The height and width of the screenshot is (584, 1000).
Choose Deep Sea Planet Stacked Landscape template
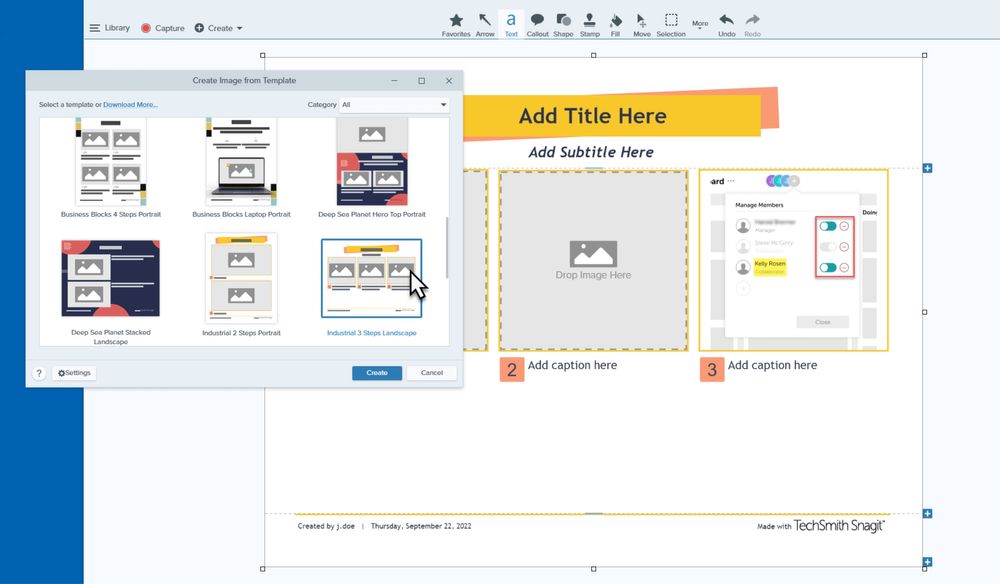tap(111, 292)
